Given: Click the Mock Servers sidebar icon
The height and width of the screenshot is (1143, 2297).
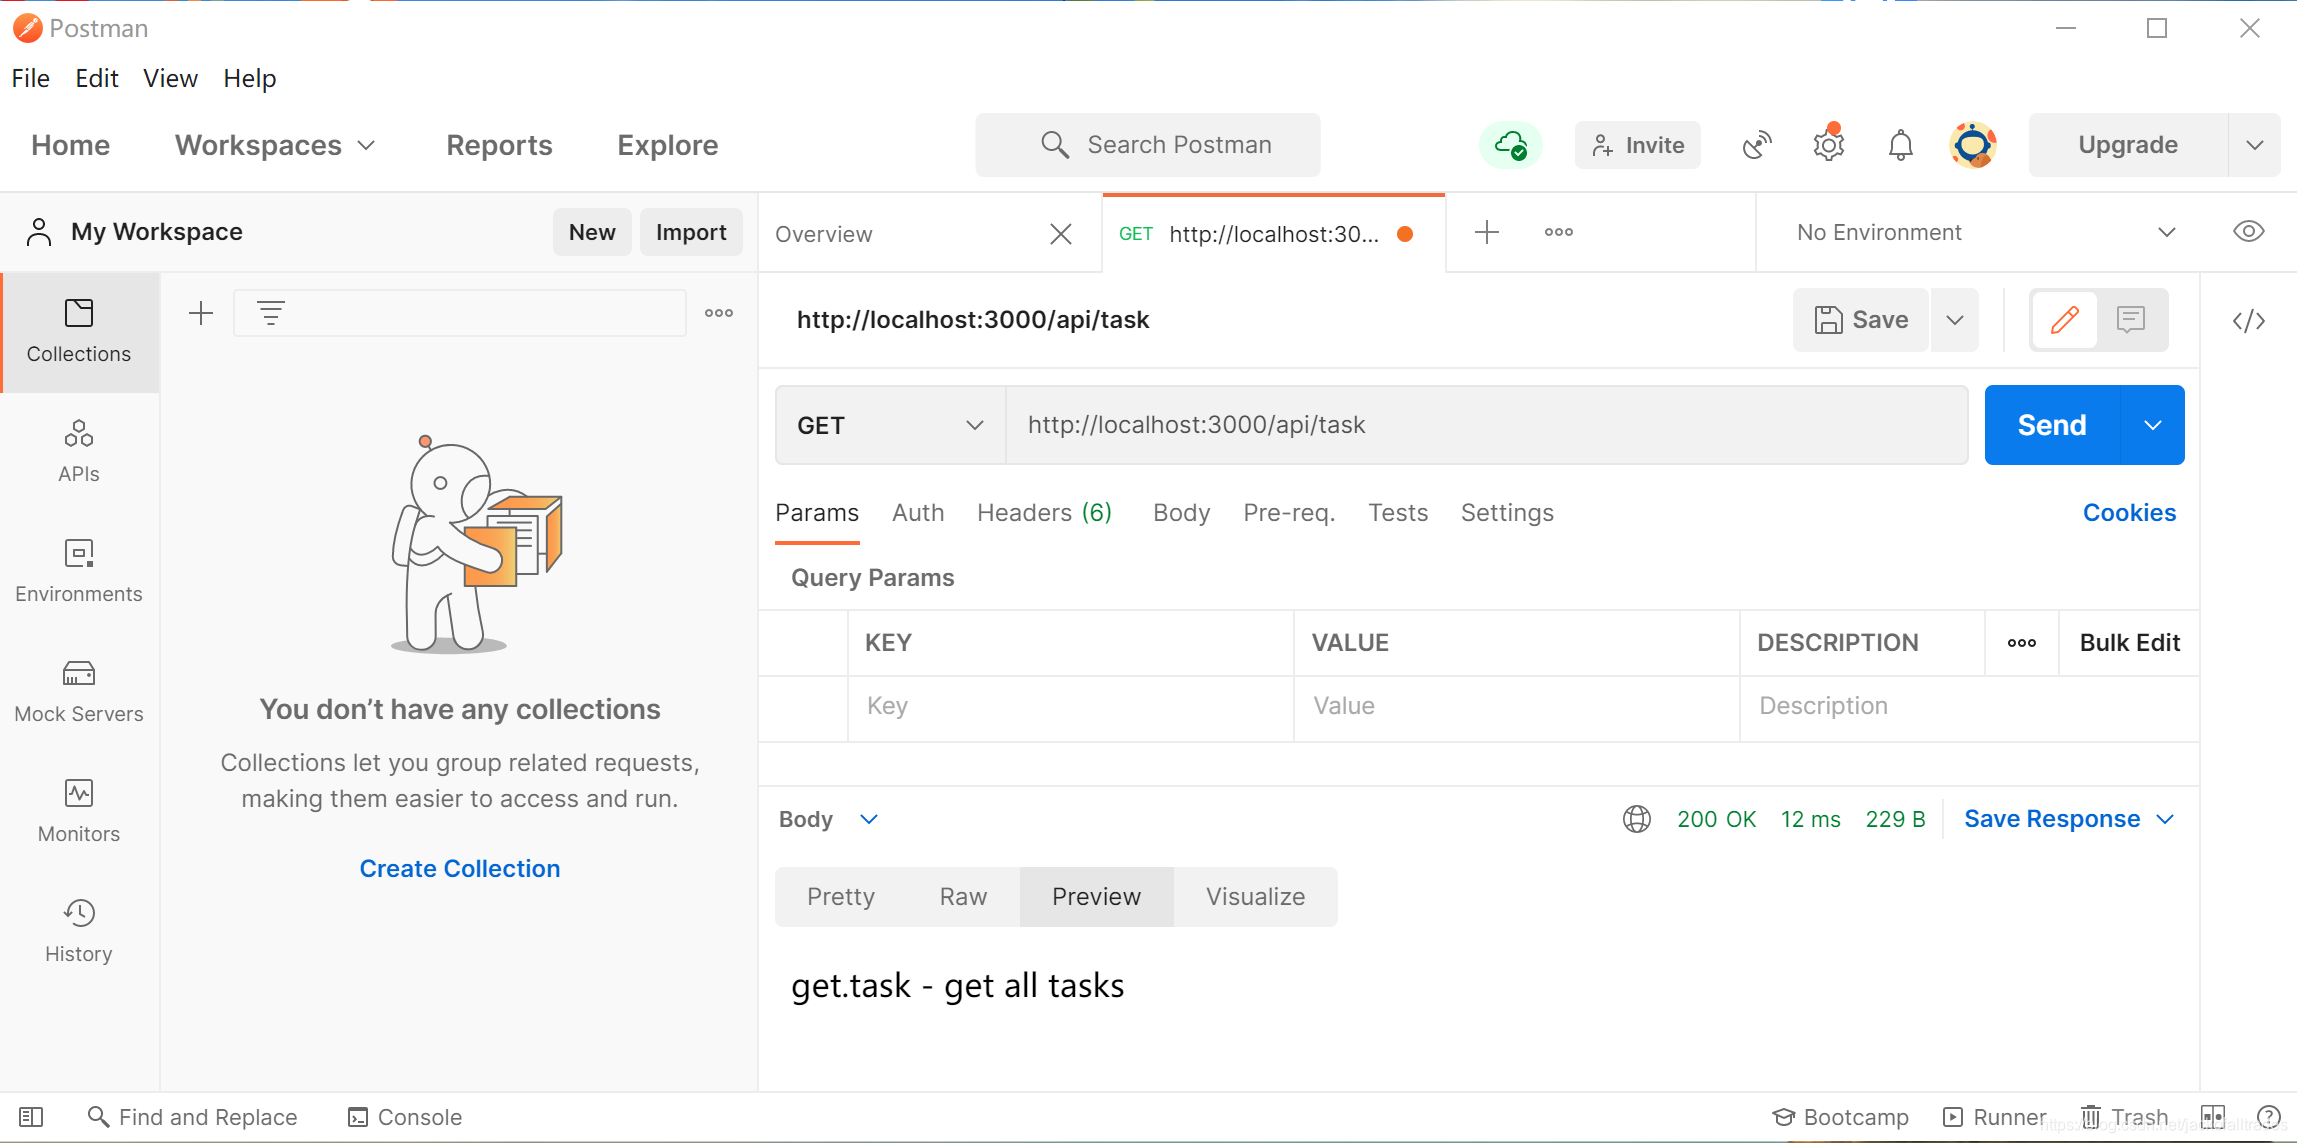Looking at the screenshot, I should (x=79, y=689).
